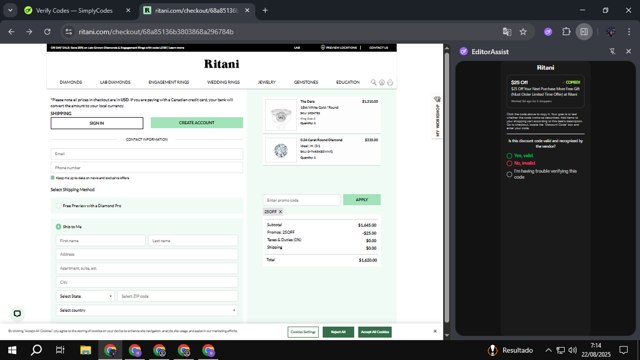640x360 pixels.
Task: Open the Gemstones menu
Action: [x=306, y=82]
